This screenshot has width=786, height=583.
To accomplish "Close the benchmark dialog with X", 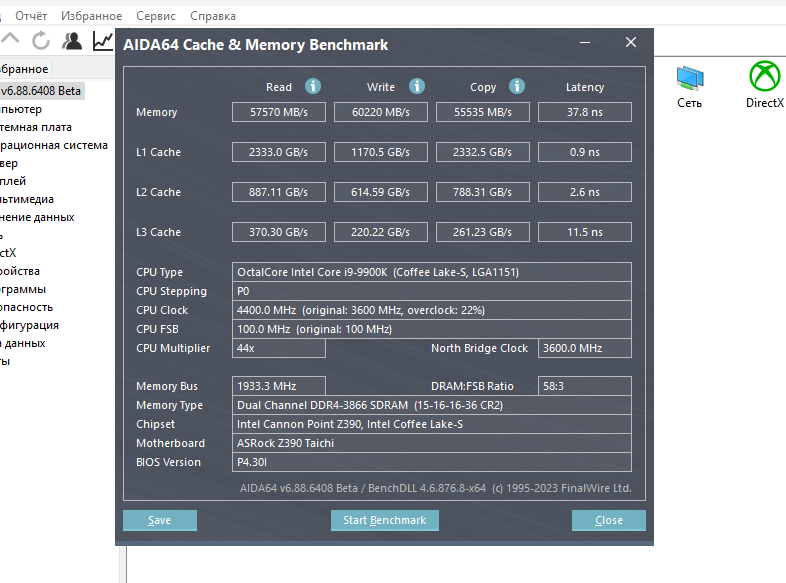I will point(631,43).
